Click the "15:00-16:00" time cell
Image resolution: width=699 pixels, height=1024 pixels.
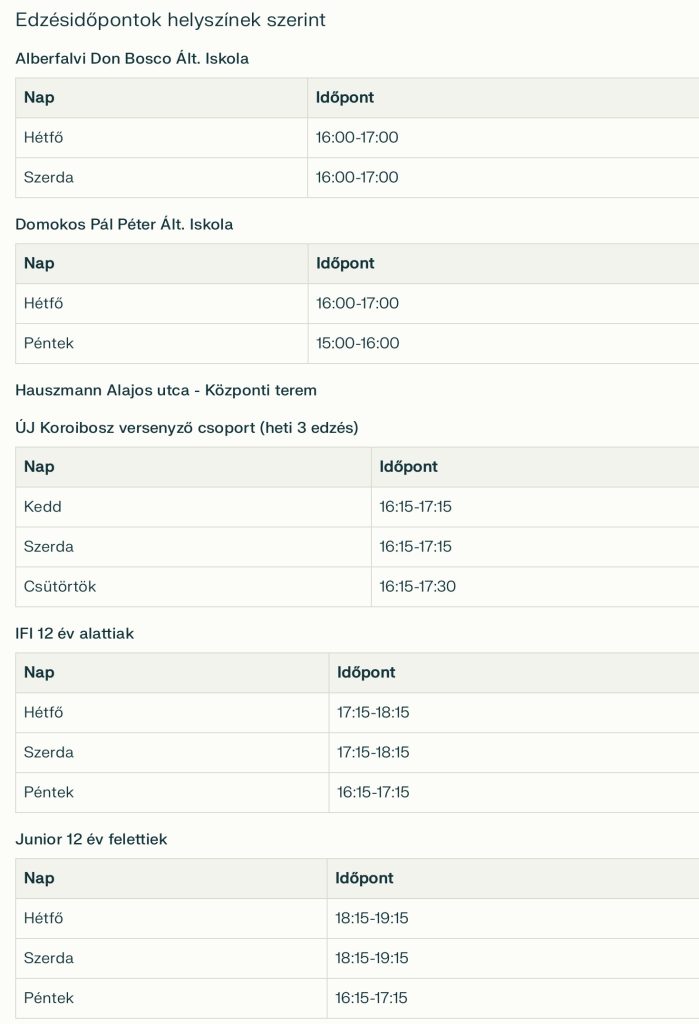point(357,343)
